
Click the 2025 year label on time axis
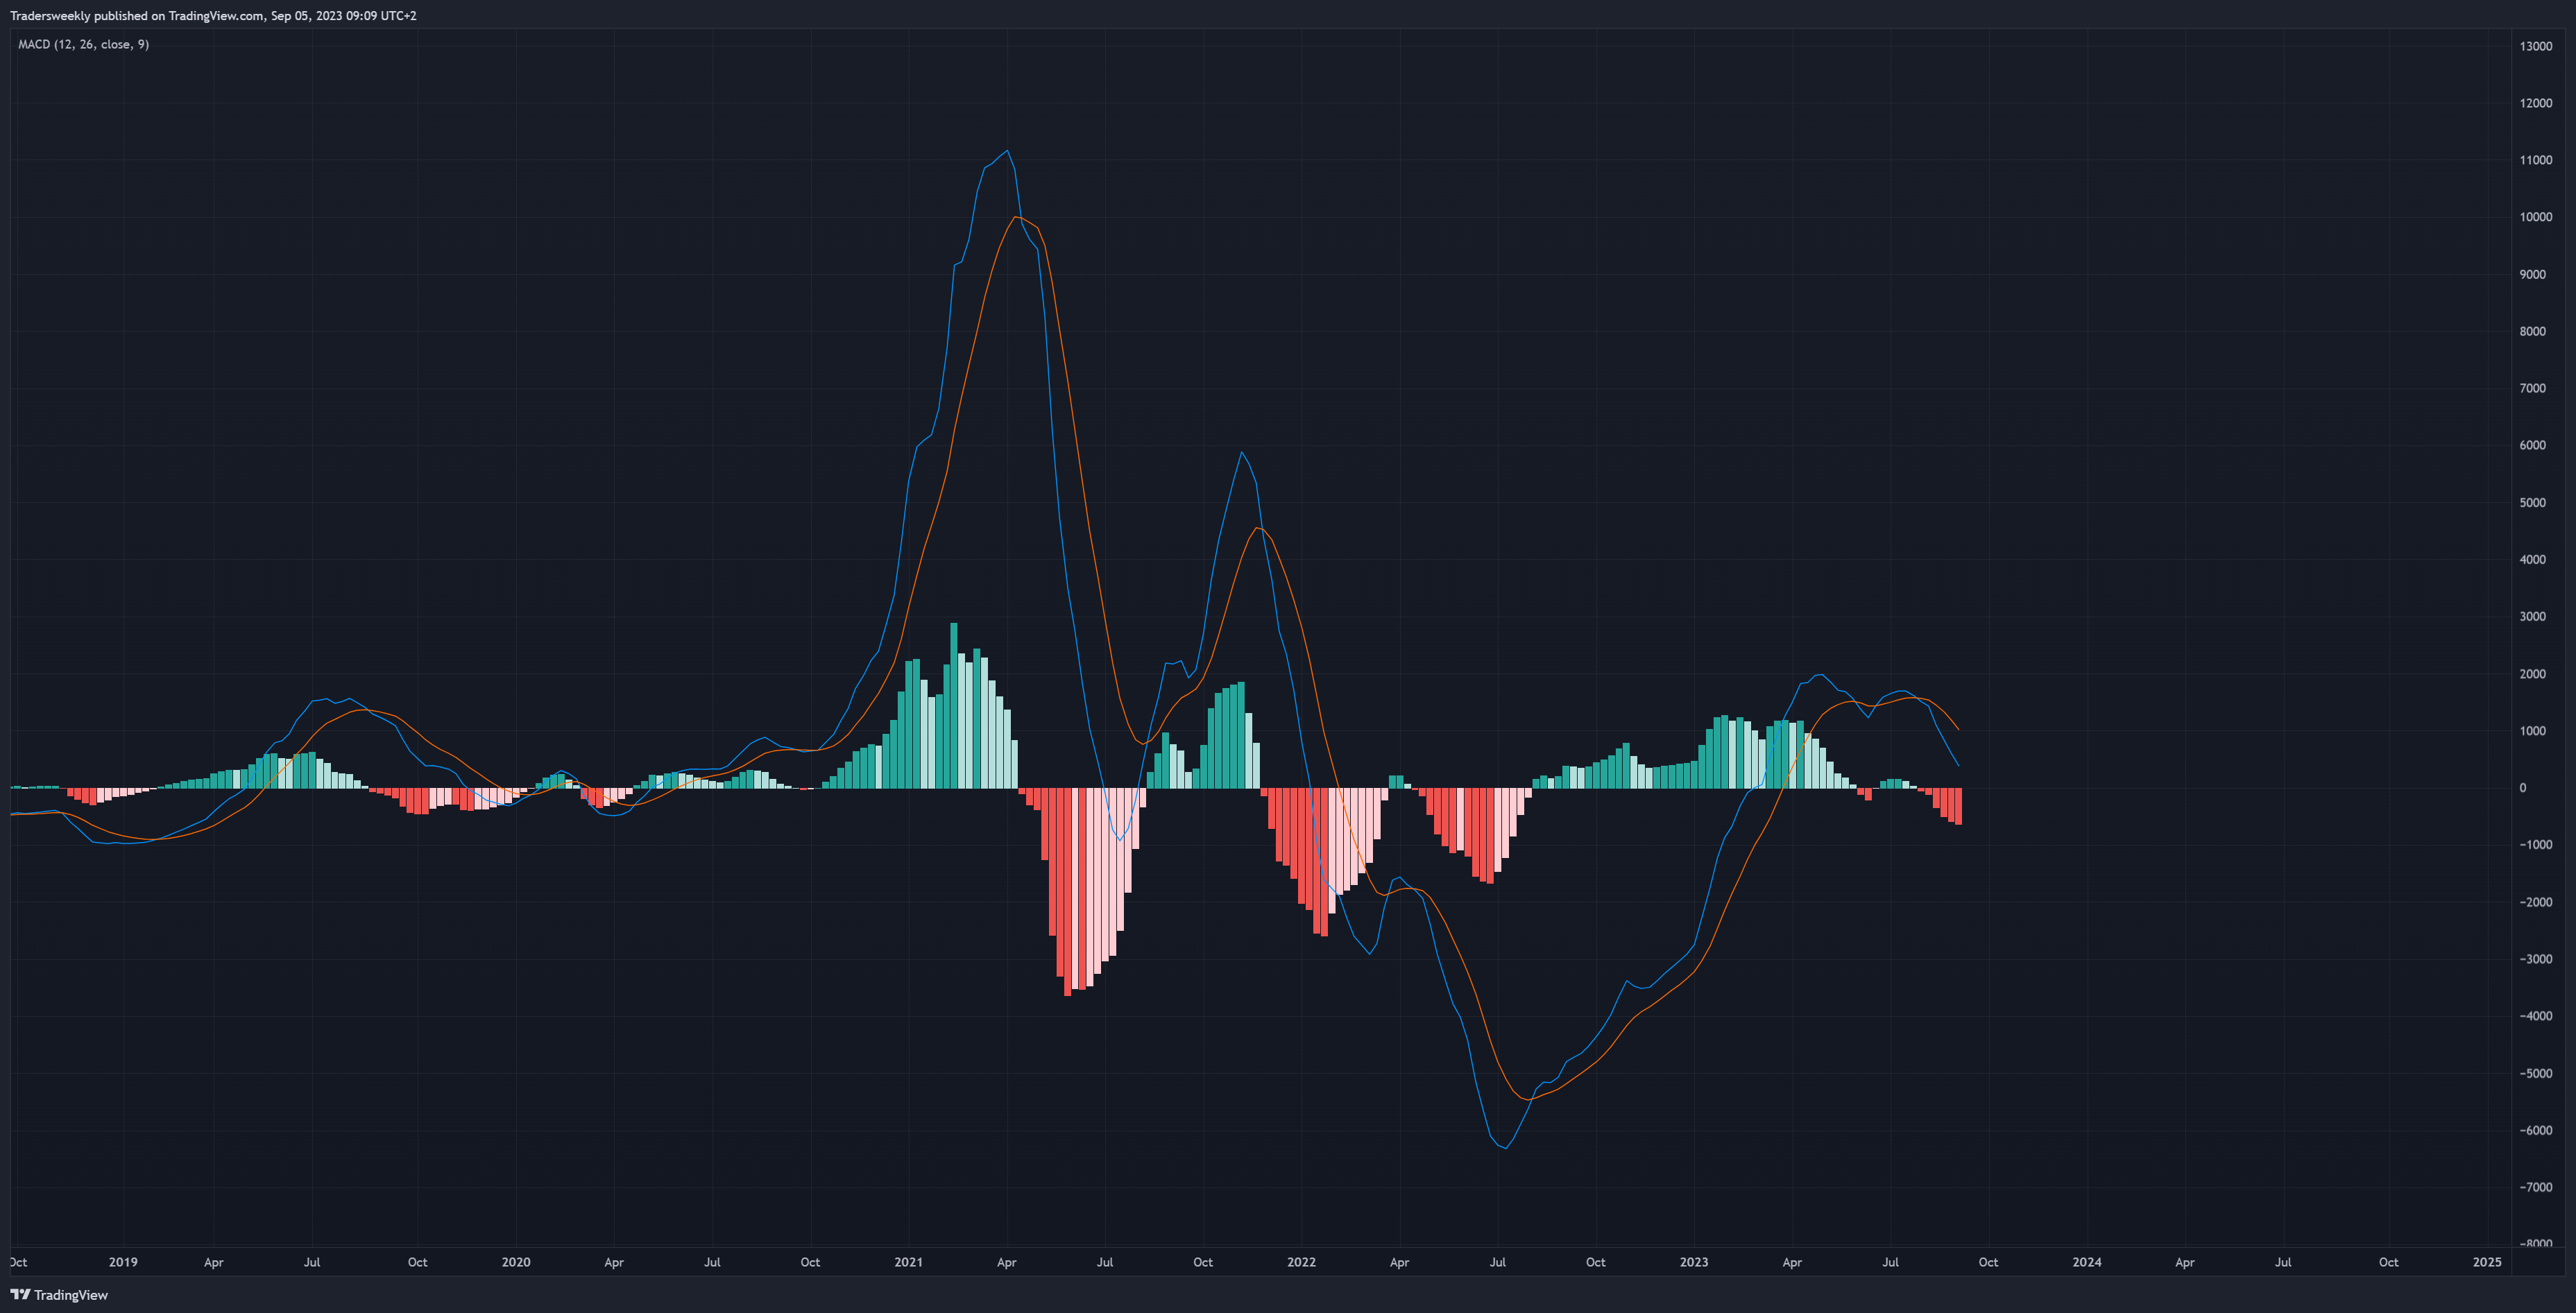click(x=2487, y=1262)
